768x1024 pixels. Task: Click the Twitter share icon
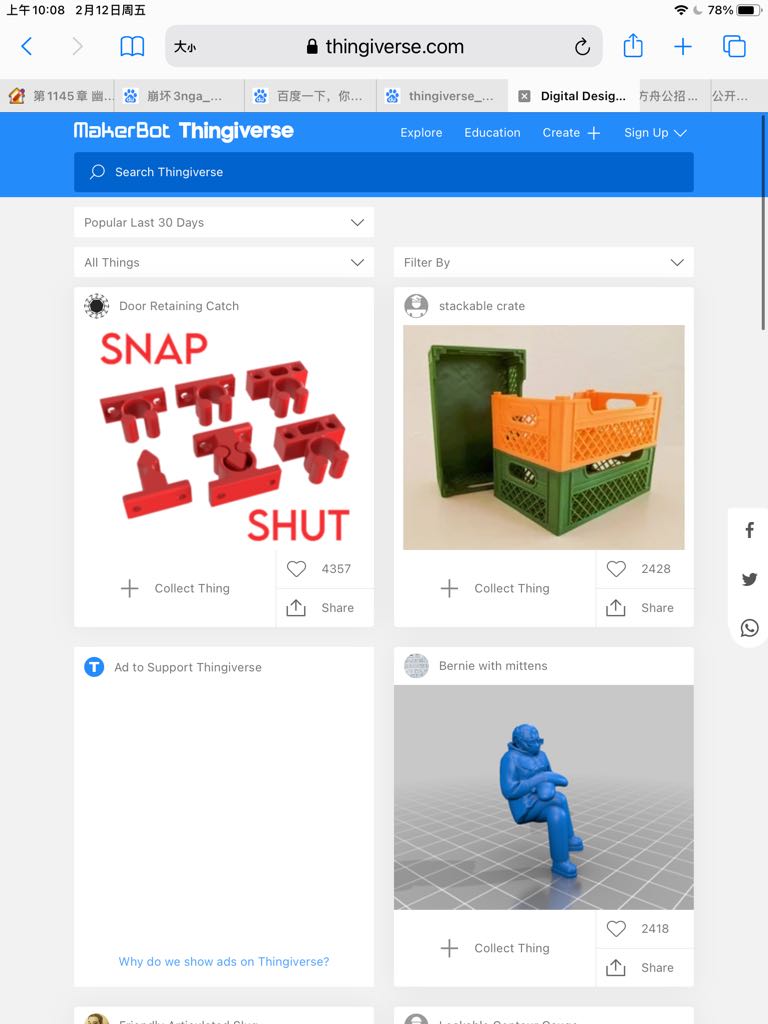click(750, 579)
